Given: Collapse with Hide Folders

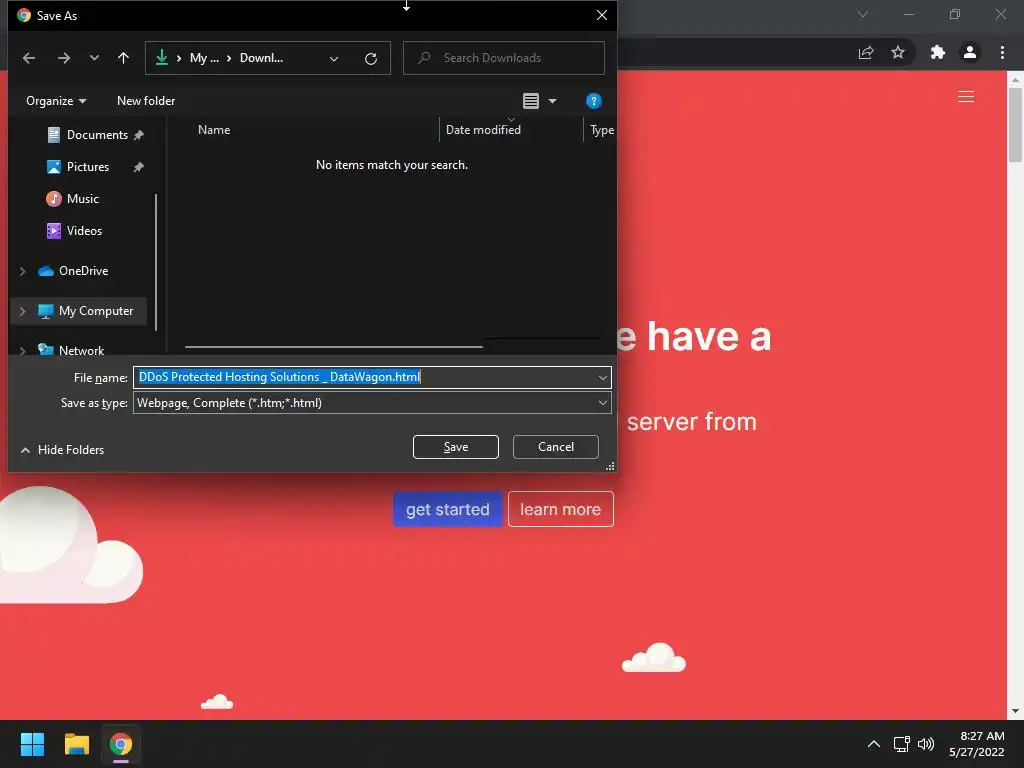Looking at the screenshot, I should click(x=63, y=450).
